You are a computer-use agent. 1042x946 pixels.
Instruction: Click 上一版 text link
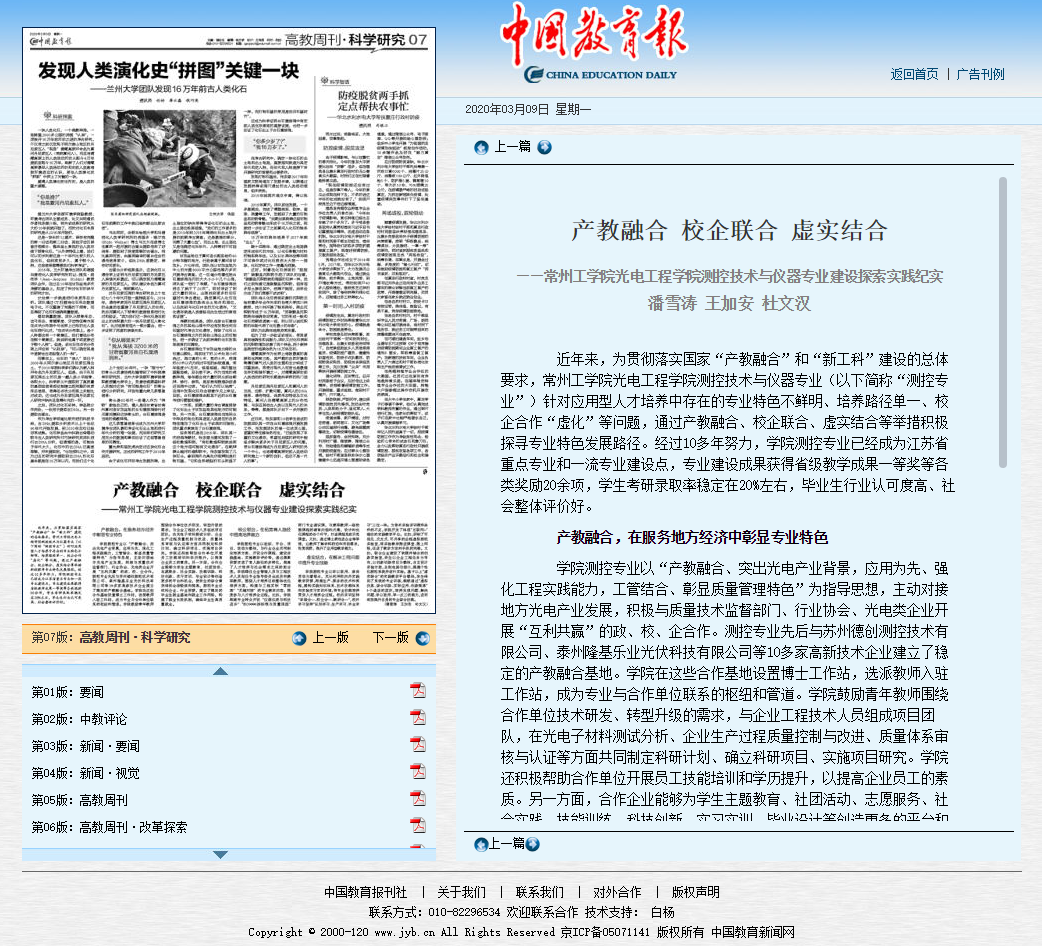330,638
